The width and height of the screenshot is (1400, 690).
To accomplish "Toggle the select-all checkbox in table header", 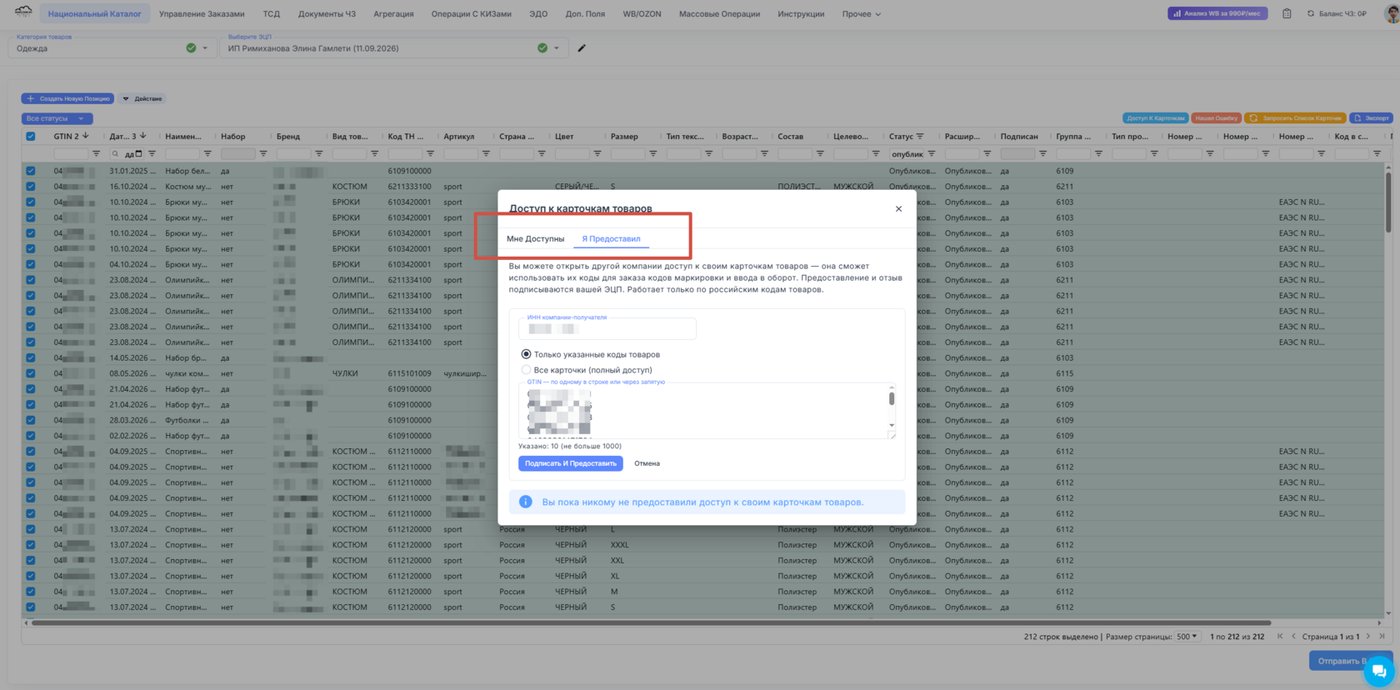I will tap(31, 136).
